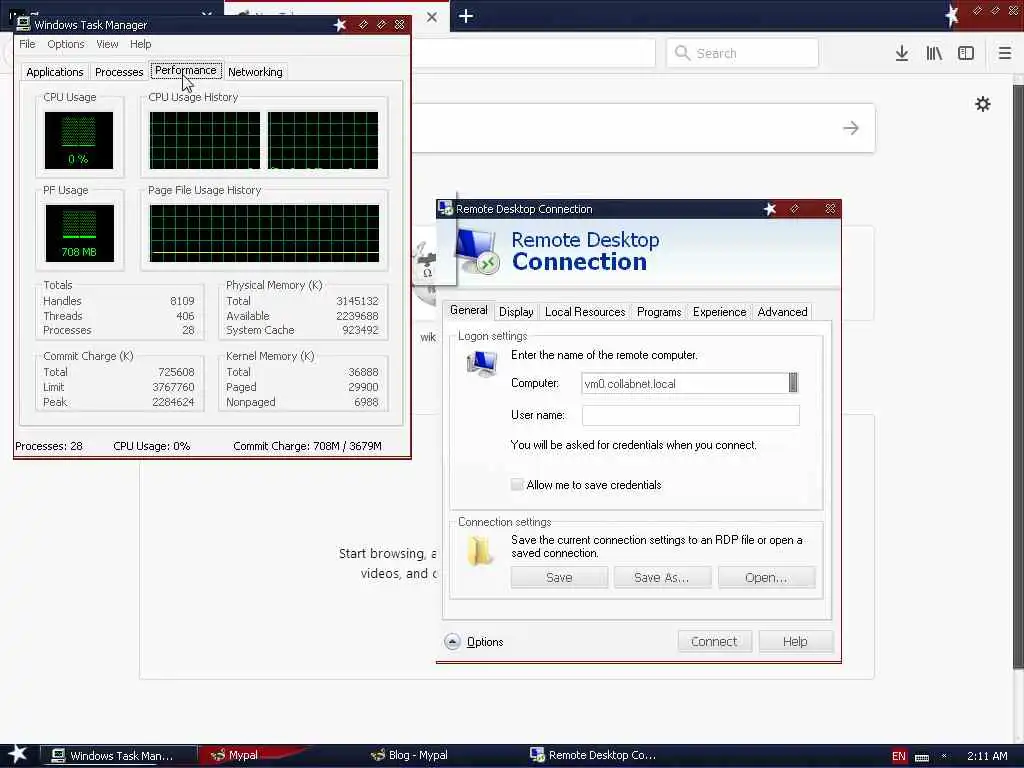Open the Library bookshelf icon in browser toolbar
Screen dimensions: 1024x768
tap(934, 54)
